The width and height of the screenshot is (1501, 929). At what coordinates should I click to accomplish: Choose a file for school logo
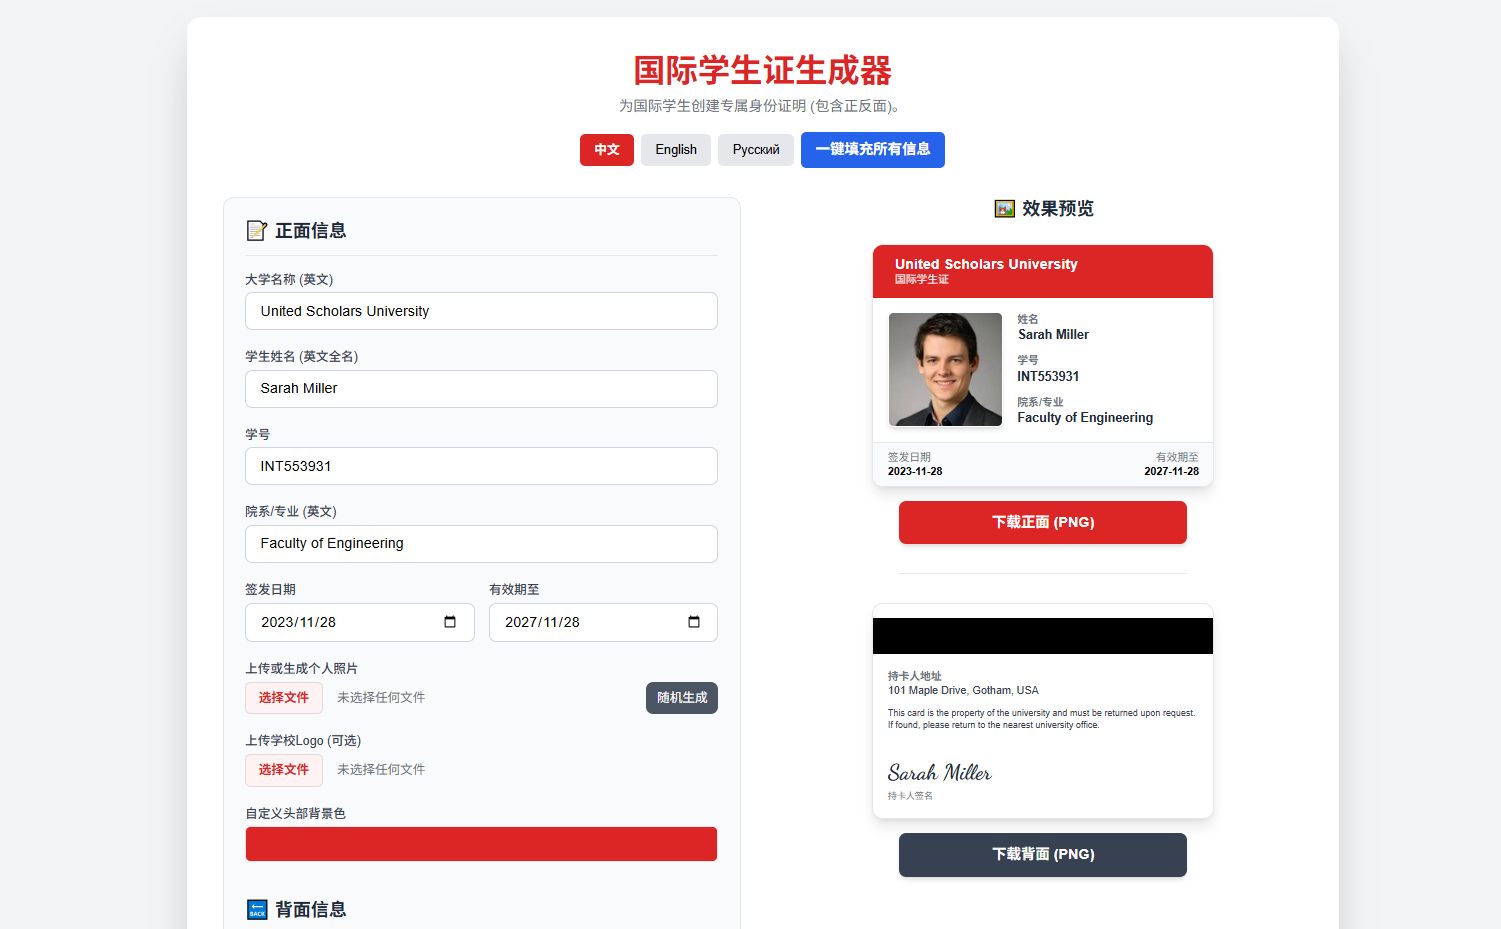pyautogui.click(x=284, y=770)
